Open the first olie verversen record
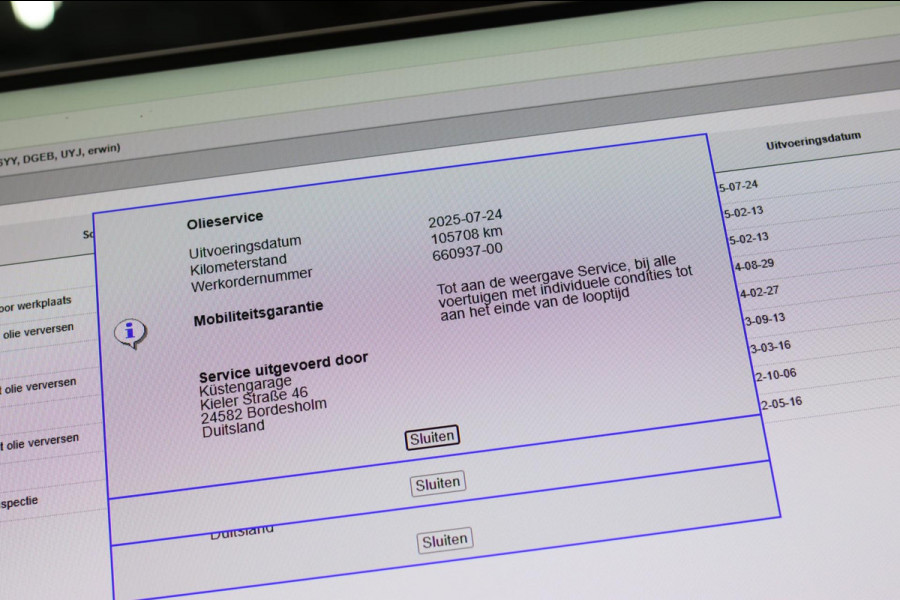The image size is (900, 600). coord(38,328)
